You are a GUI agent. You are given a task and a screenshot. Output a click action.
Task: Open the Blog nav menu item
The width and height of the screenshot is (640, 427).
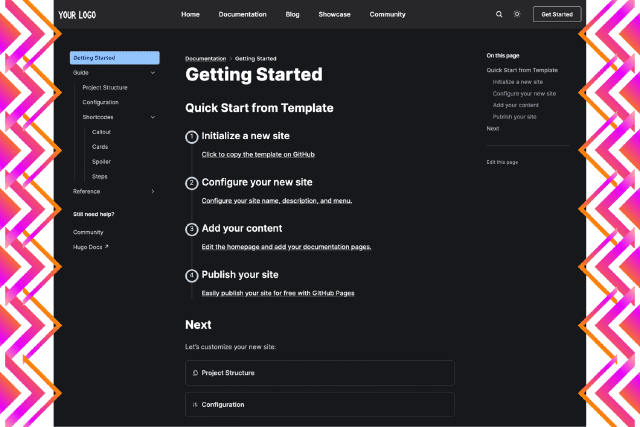[292, 15]
